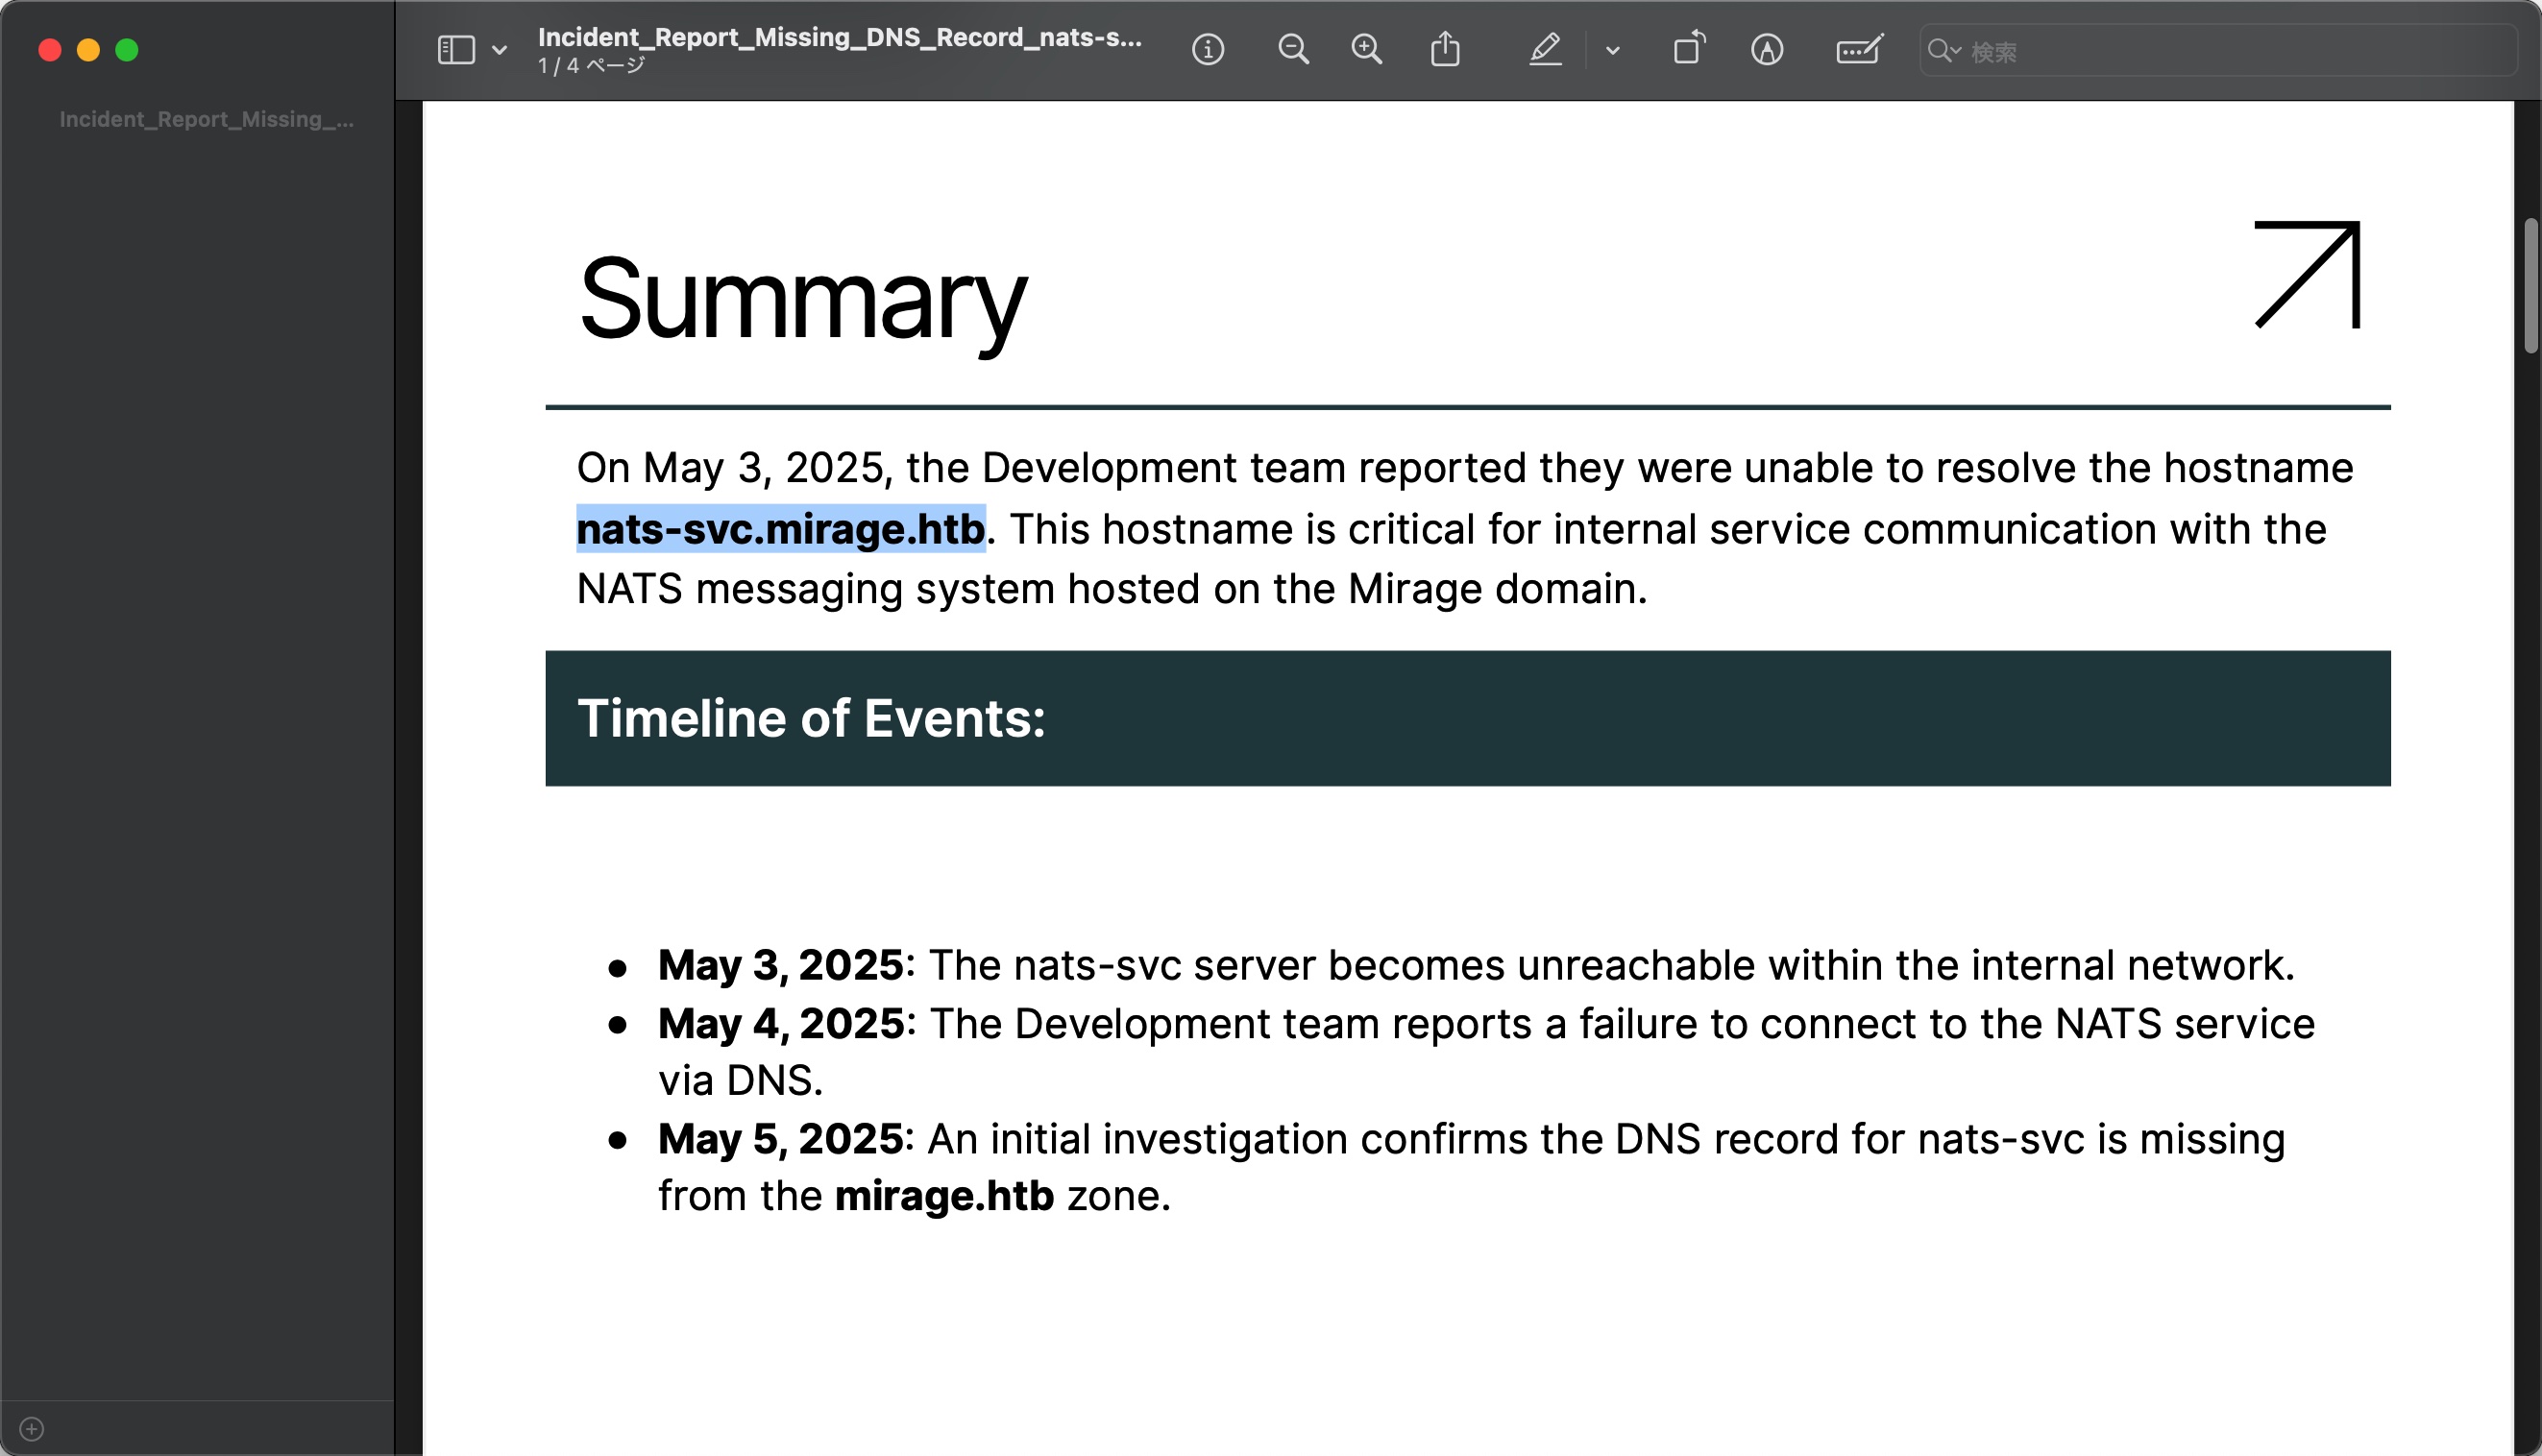Click the add button in sidebar footer
Viewport: 2542px width, 1456px height.
click(32, 1429)
